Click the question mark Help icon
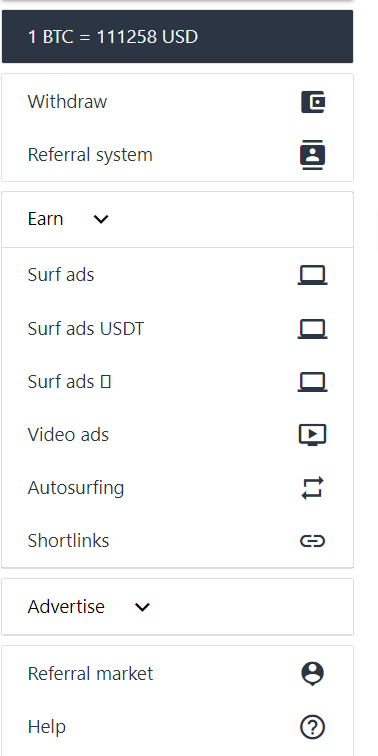Viewport: 378px width, 756px height. (312, 727)
